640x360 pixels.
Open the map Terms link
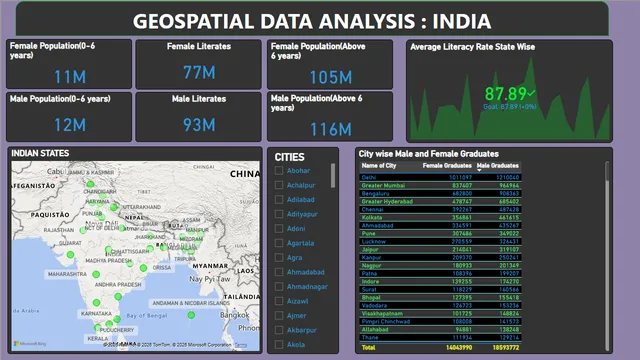241,345
